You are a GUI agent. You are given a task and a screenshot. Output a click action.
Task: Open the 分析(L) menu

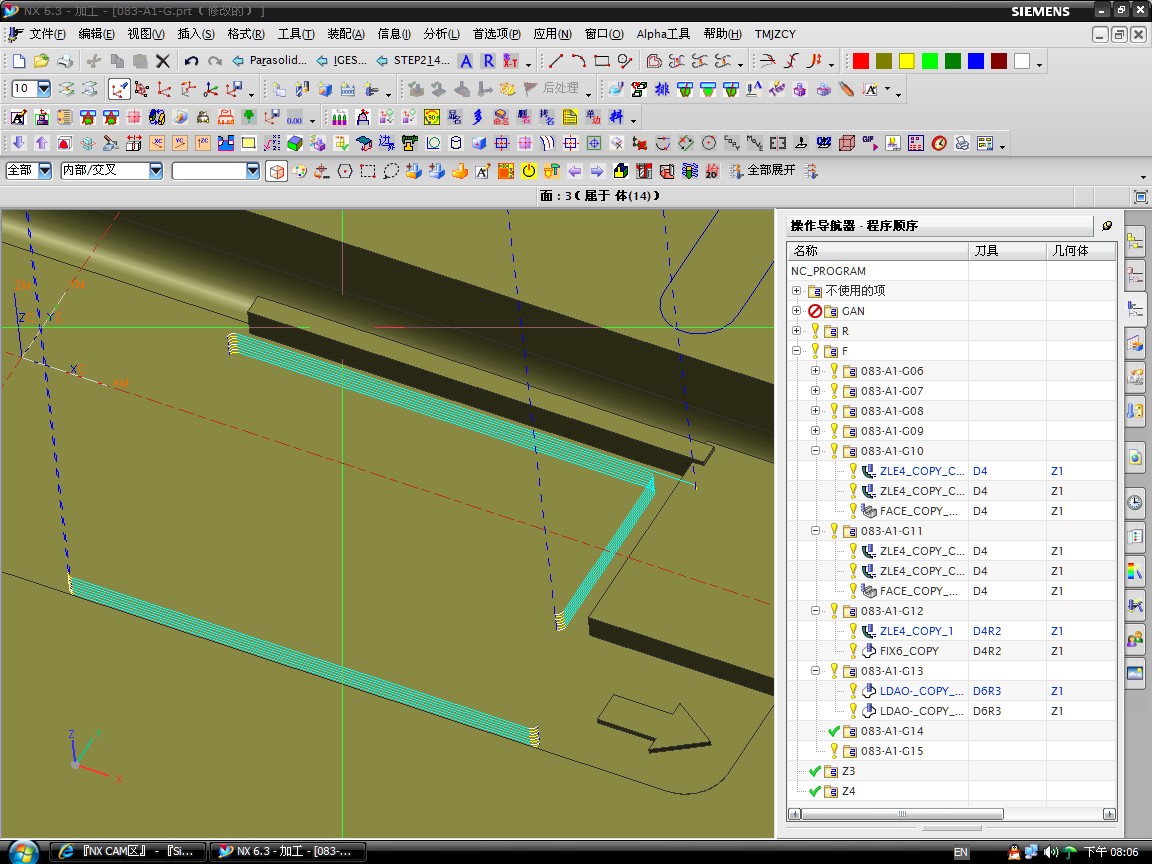pos(441,34)
